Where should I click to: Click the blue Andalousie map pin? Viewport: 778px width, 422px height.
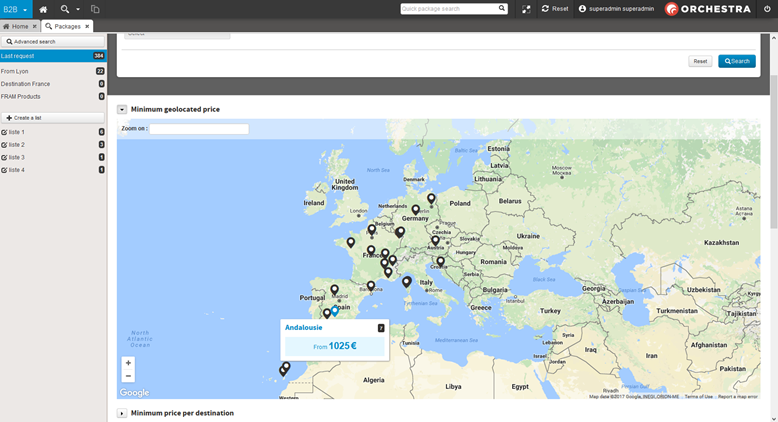(335, 311)
